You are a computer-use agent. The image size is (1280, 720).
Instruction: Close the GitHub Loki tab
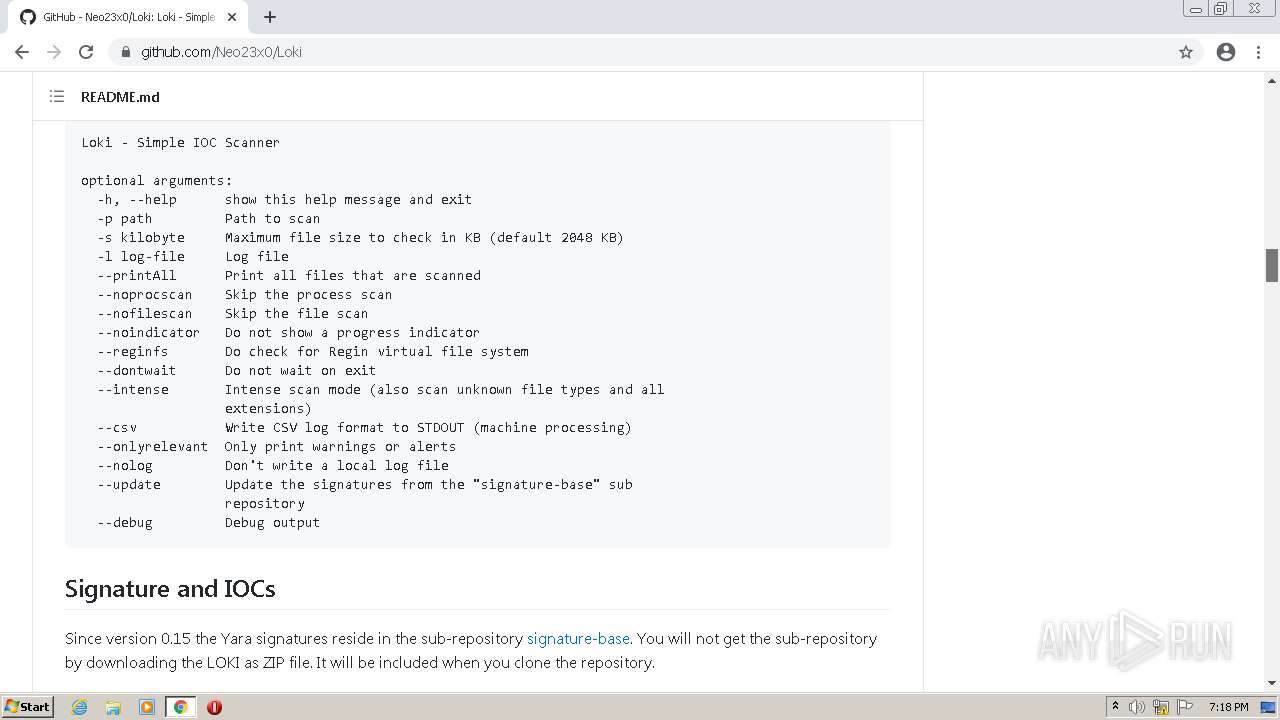232,17
